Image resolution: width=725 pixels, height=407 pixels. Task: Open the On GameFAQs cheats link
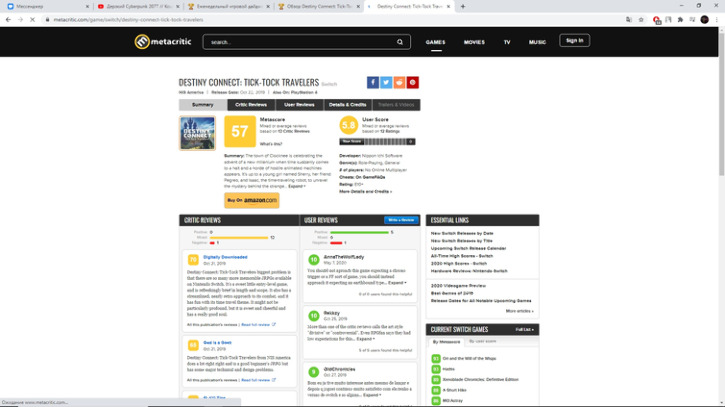coord(370,177)
